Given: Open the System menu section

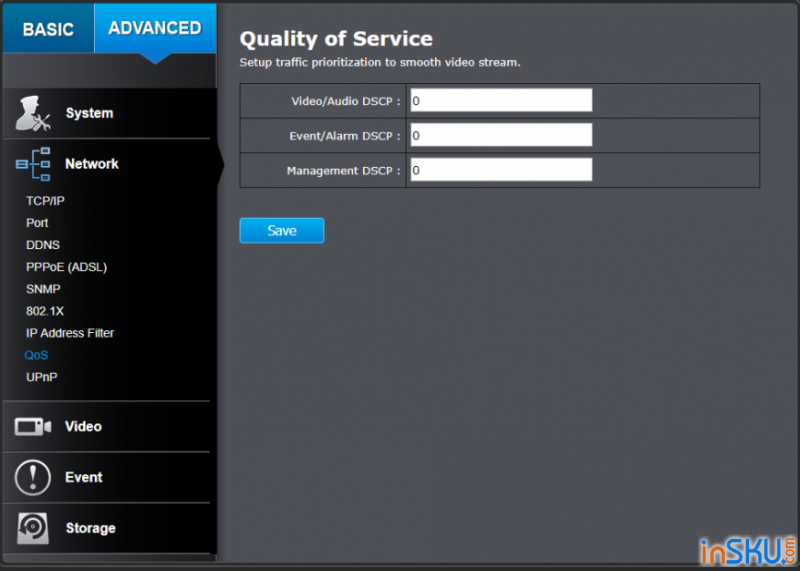Looking at the screenshot, I should tap(107, 113).
